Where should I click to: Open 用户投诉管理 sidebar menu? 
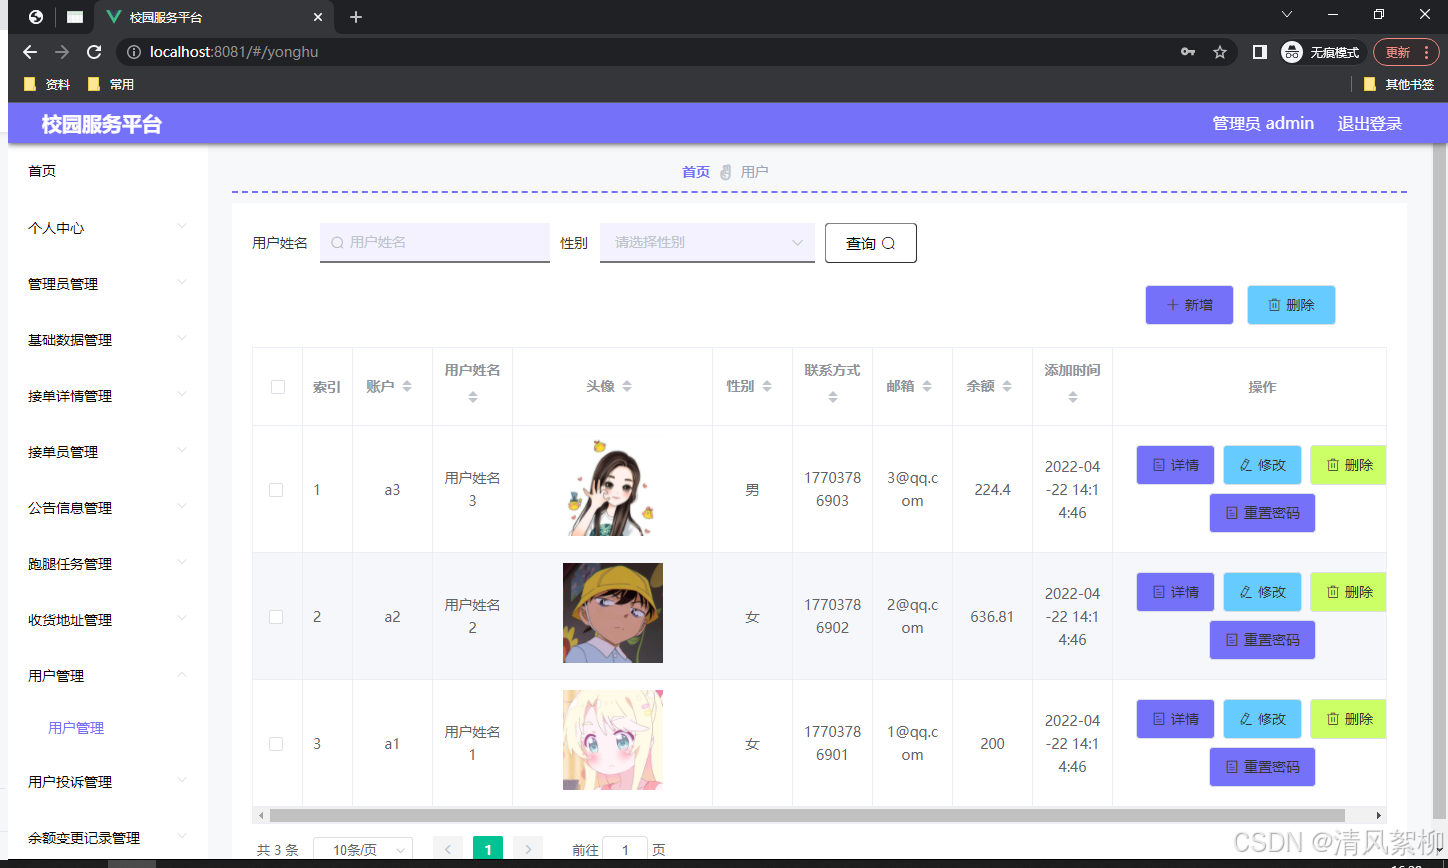coord(107,782)
